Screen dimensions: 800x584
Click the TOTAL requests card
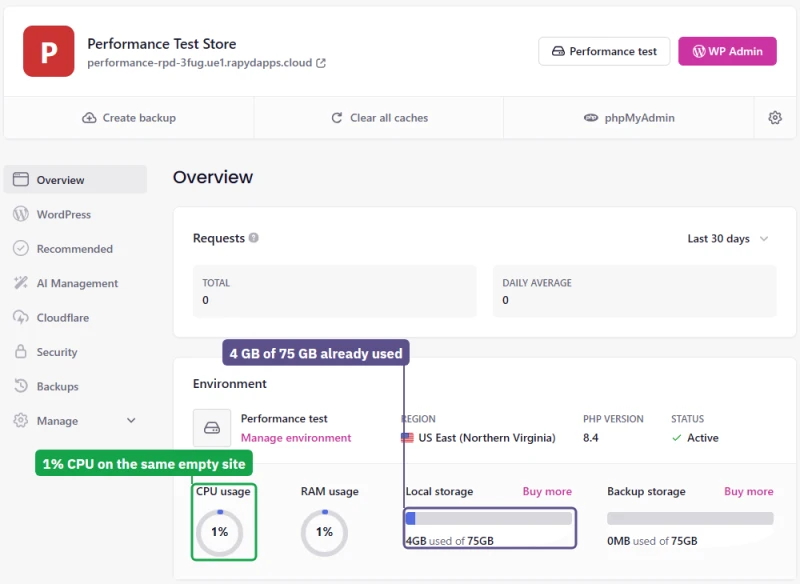(x=335, y=291)
